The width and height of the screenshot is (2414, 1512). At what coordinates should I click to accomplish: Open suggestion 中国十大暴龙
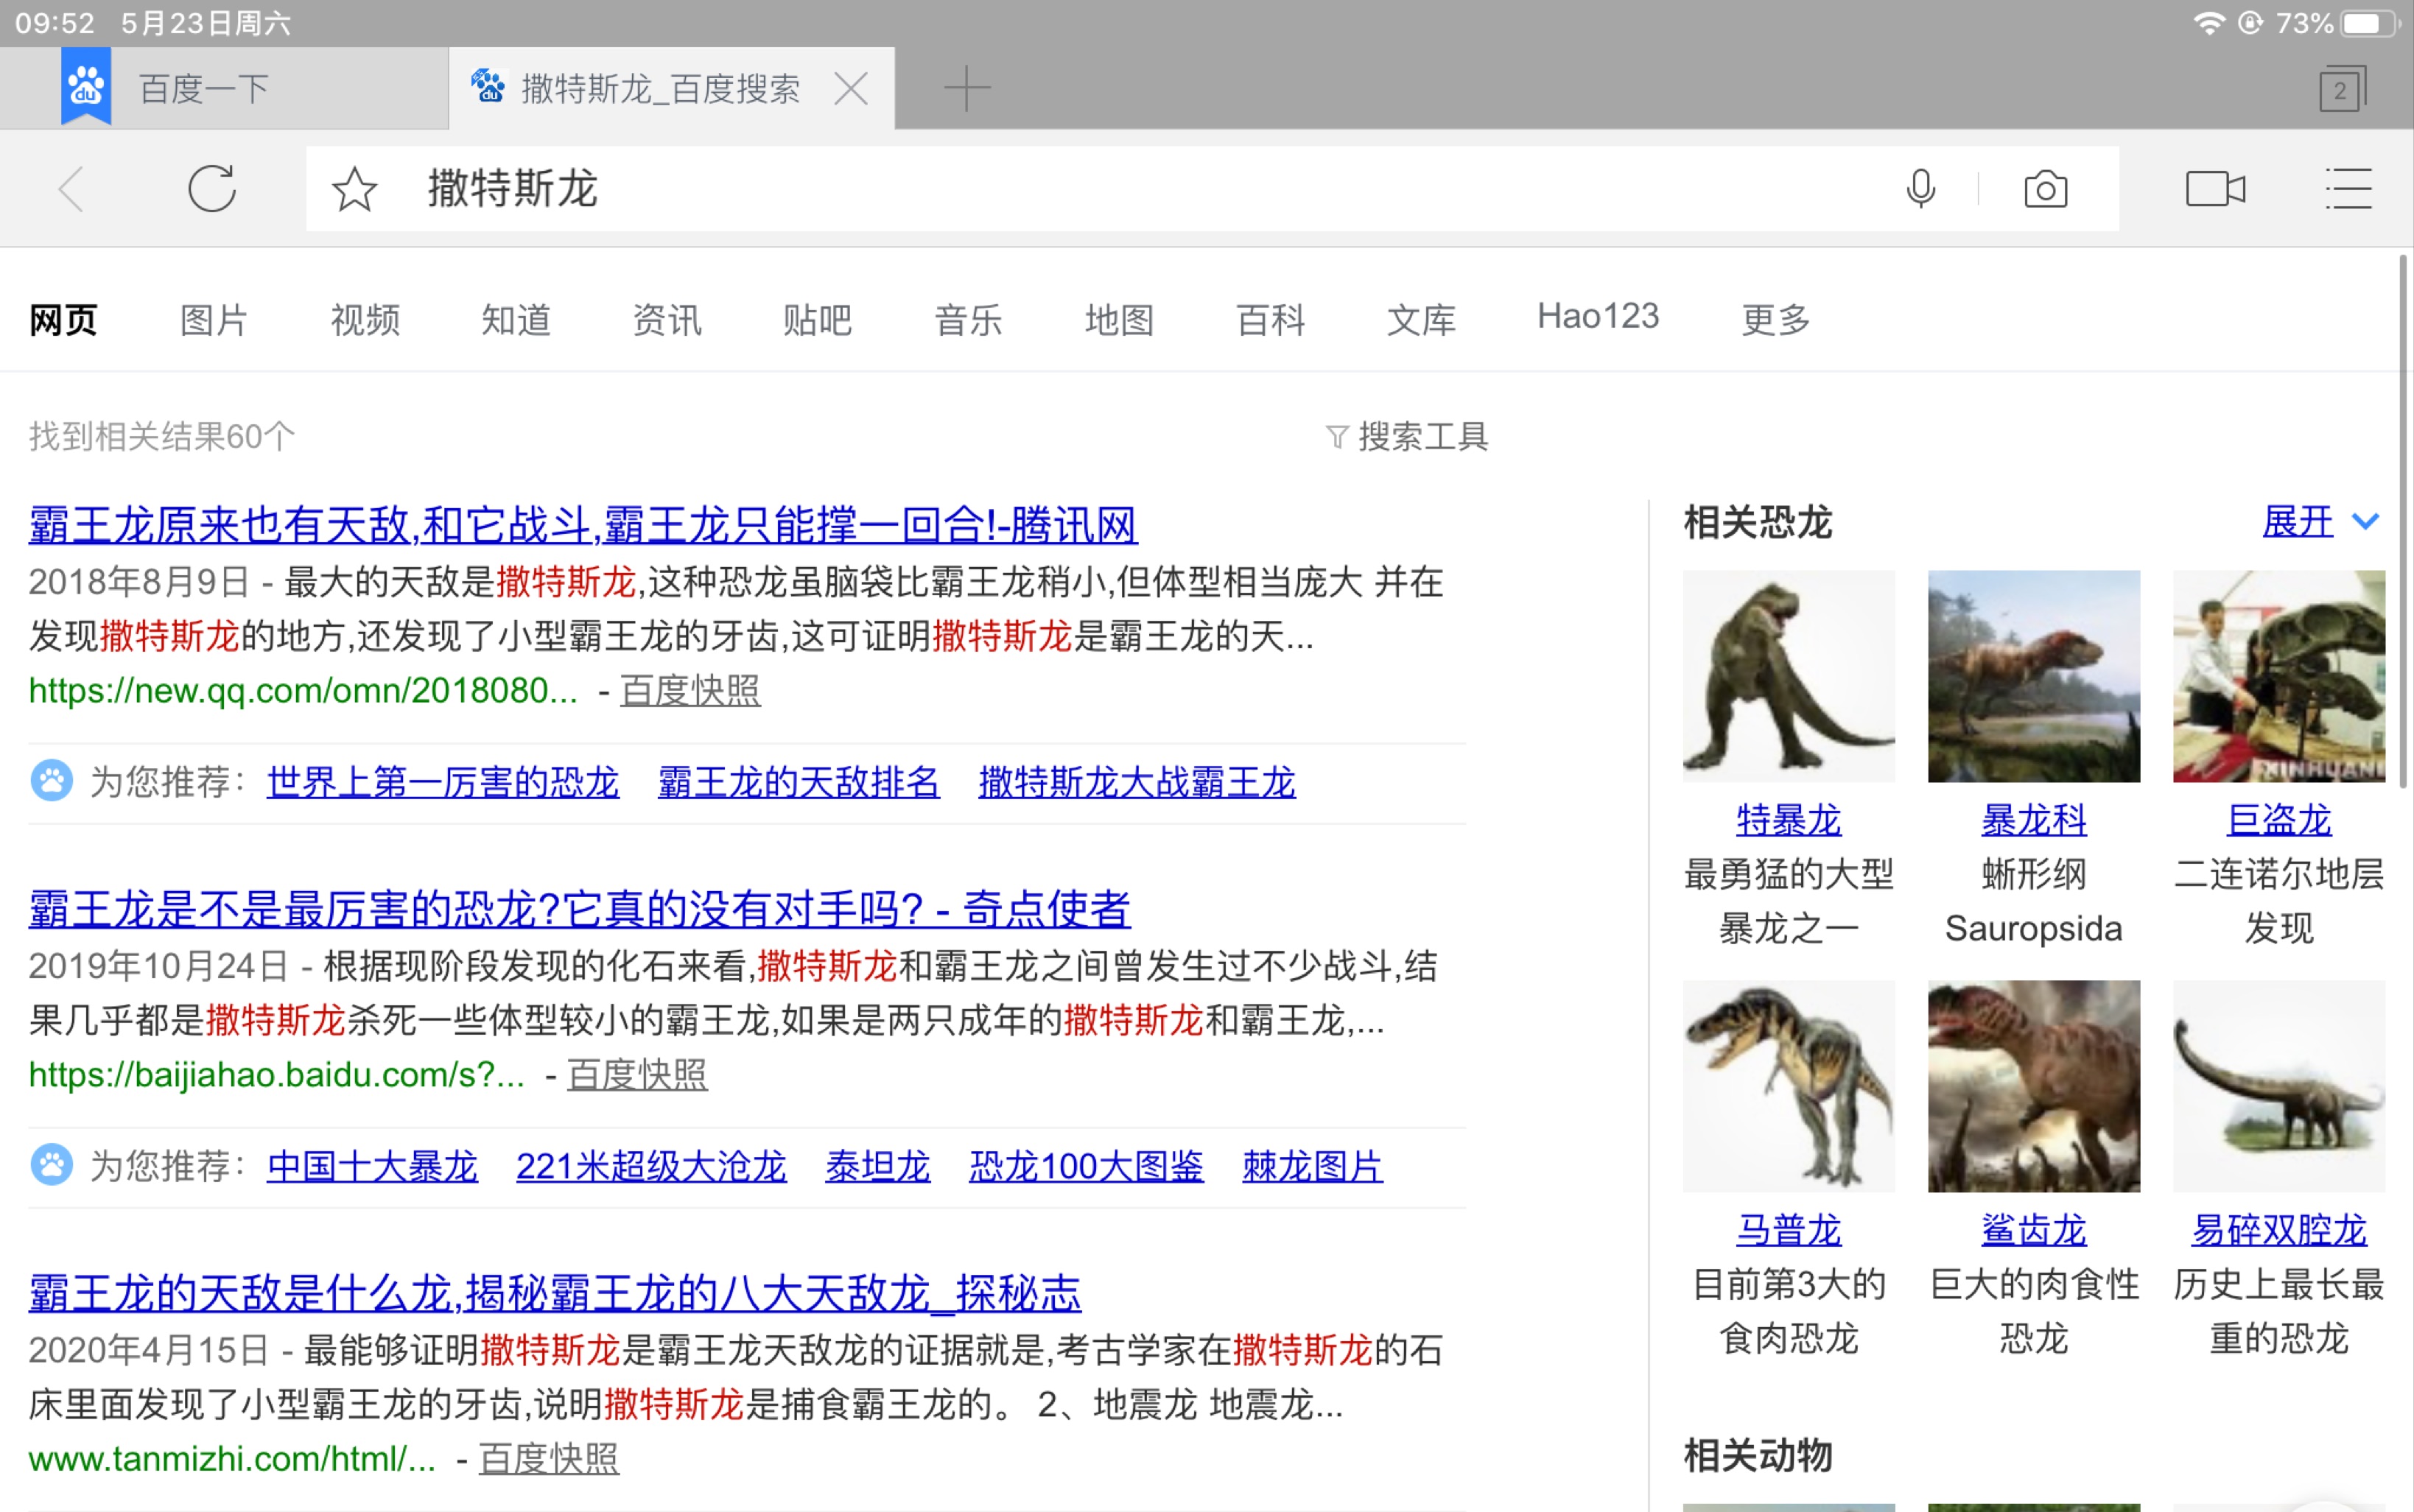coord(372,1165)
